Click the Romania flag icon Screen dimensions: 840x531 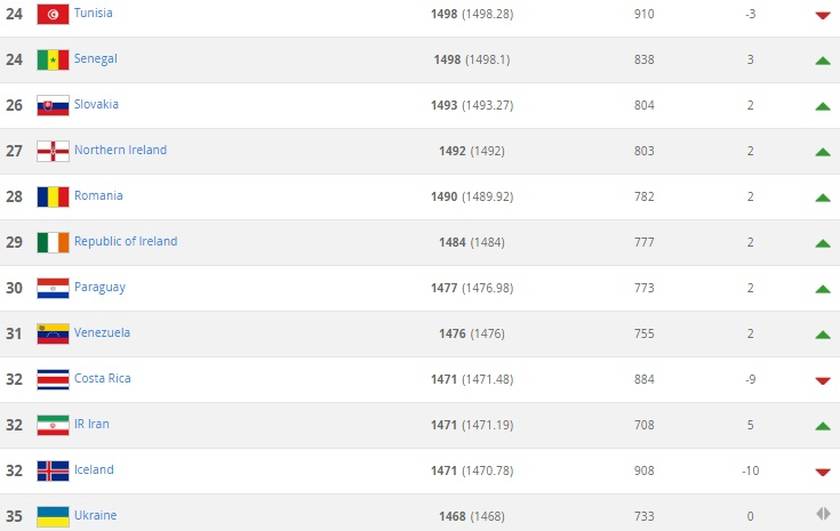point(53,197)
